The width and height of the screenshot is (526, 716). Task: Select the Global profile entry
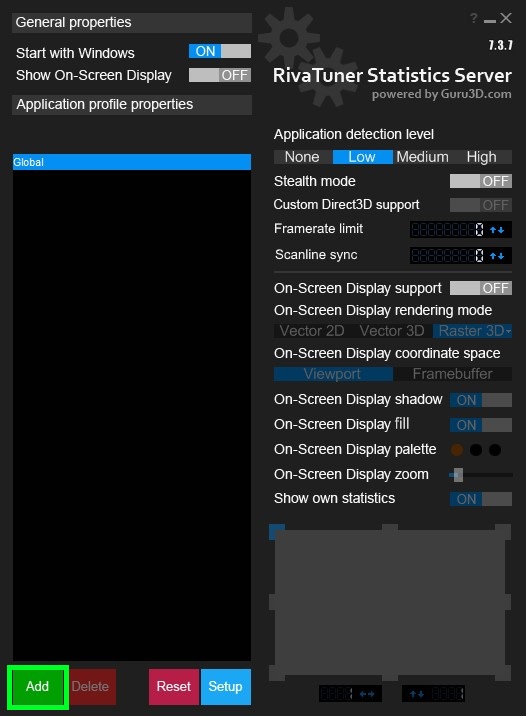tap(132, 162)
